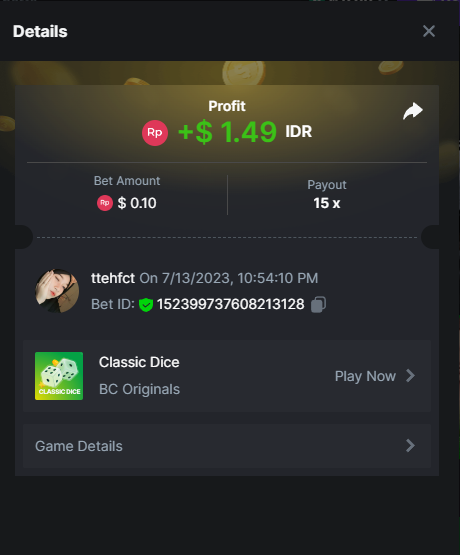Click the Details header title
This screenshot has height=555, width=460.
click(40, 32)
